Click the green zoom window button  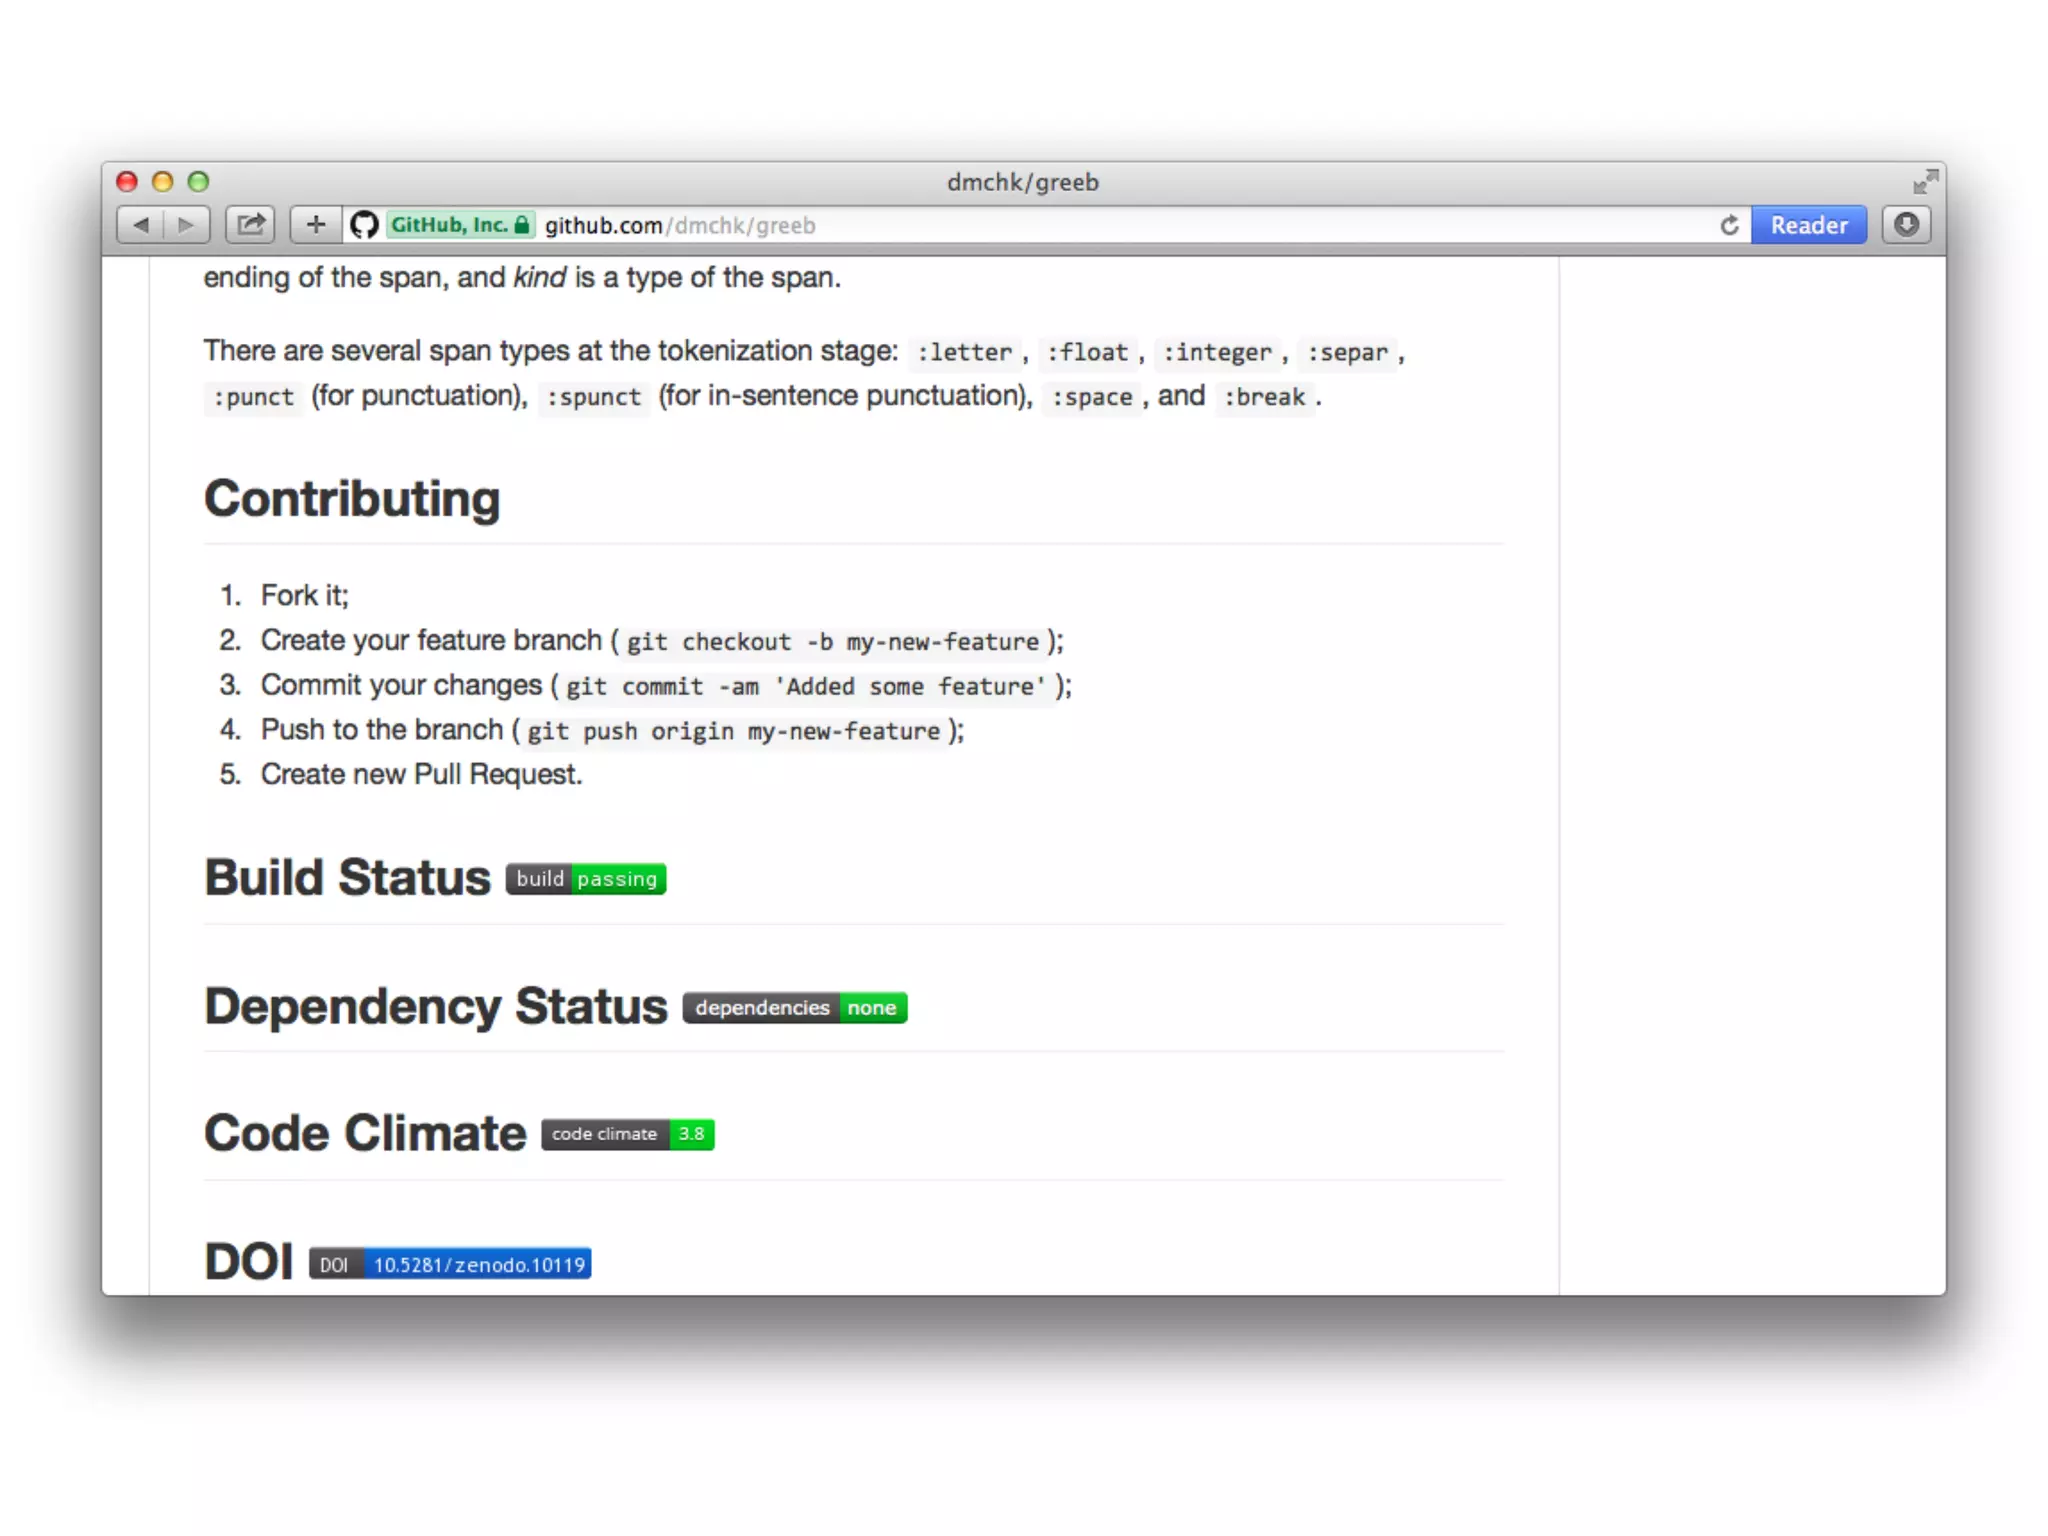[198, 182]
